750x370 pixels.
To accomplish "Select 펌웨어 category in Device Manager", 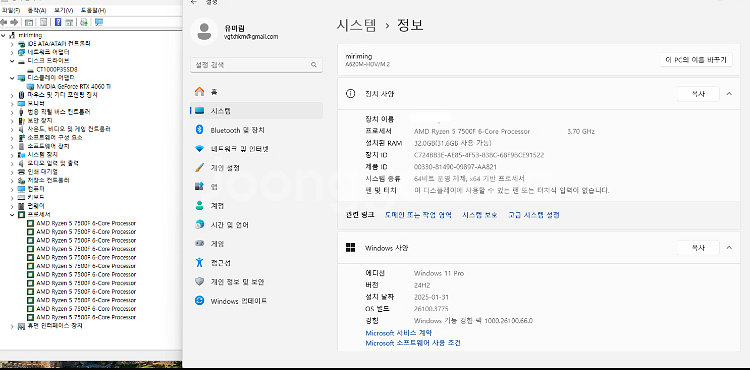I will (36, 206).
